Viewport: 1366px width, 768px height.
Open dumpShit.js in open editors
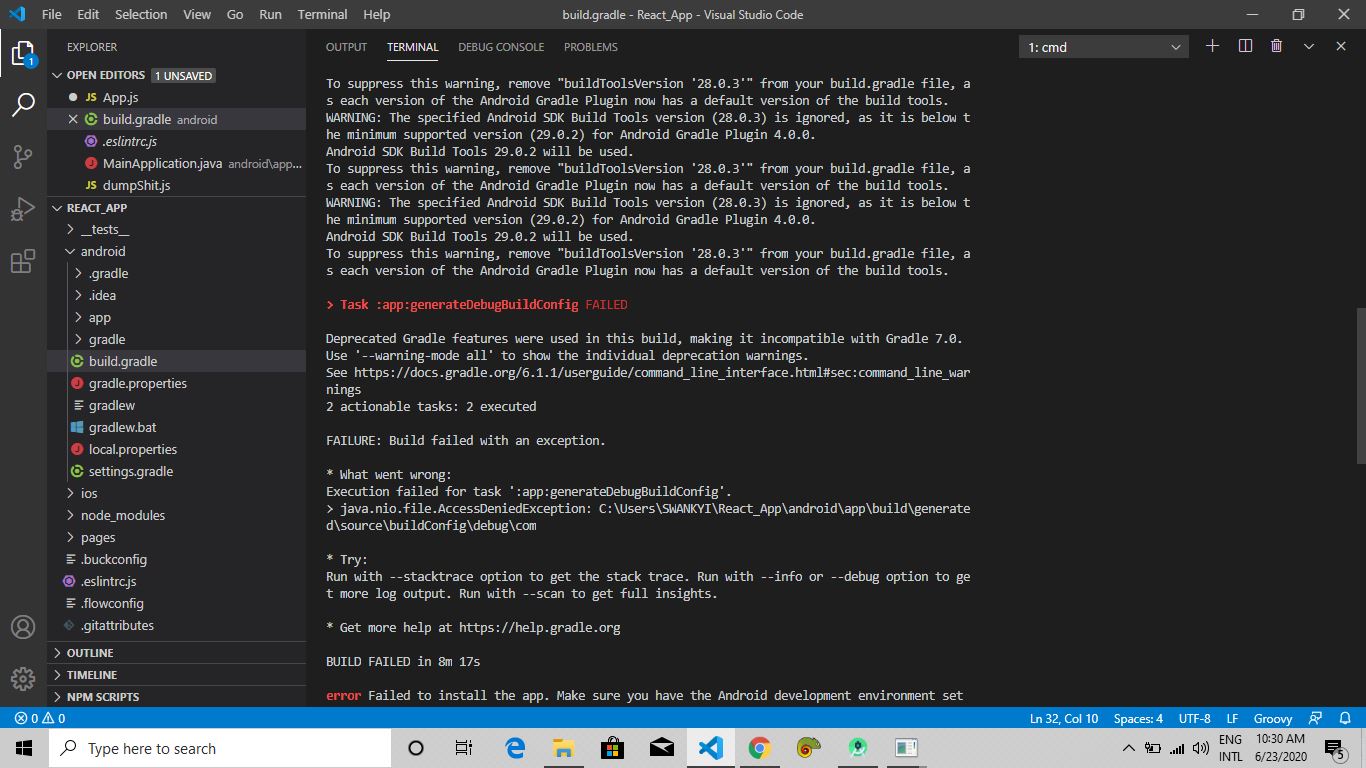(x=176, y=185)
